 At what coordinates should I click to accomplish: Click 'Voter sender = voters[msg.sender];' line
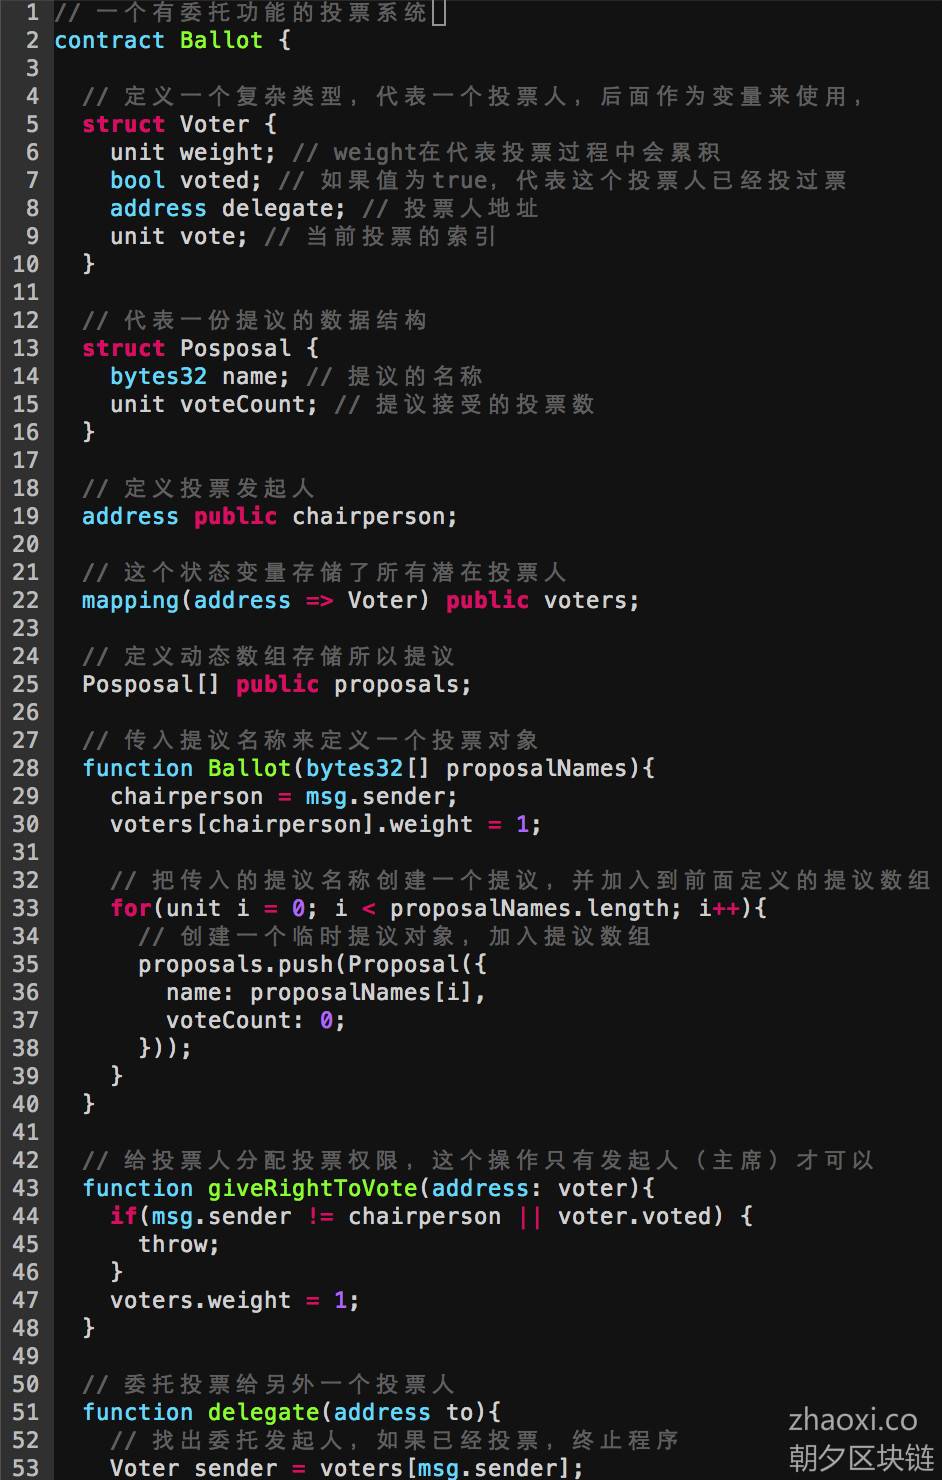pos(347,1468)
